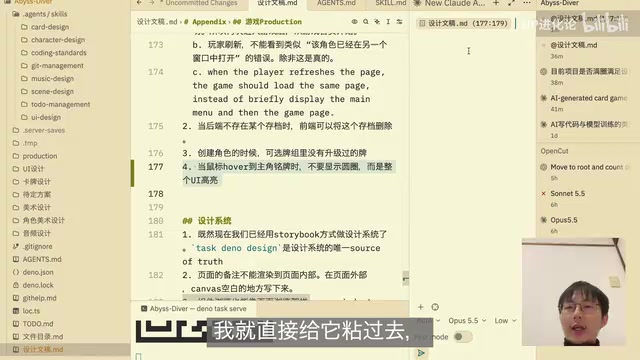Open the Opus 5.5 model dropdown

pos(467,321)
